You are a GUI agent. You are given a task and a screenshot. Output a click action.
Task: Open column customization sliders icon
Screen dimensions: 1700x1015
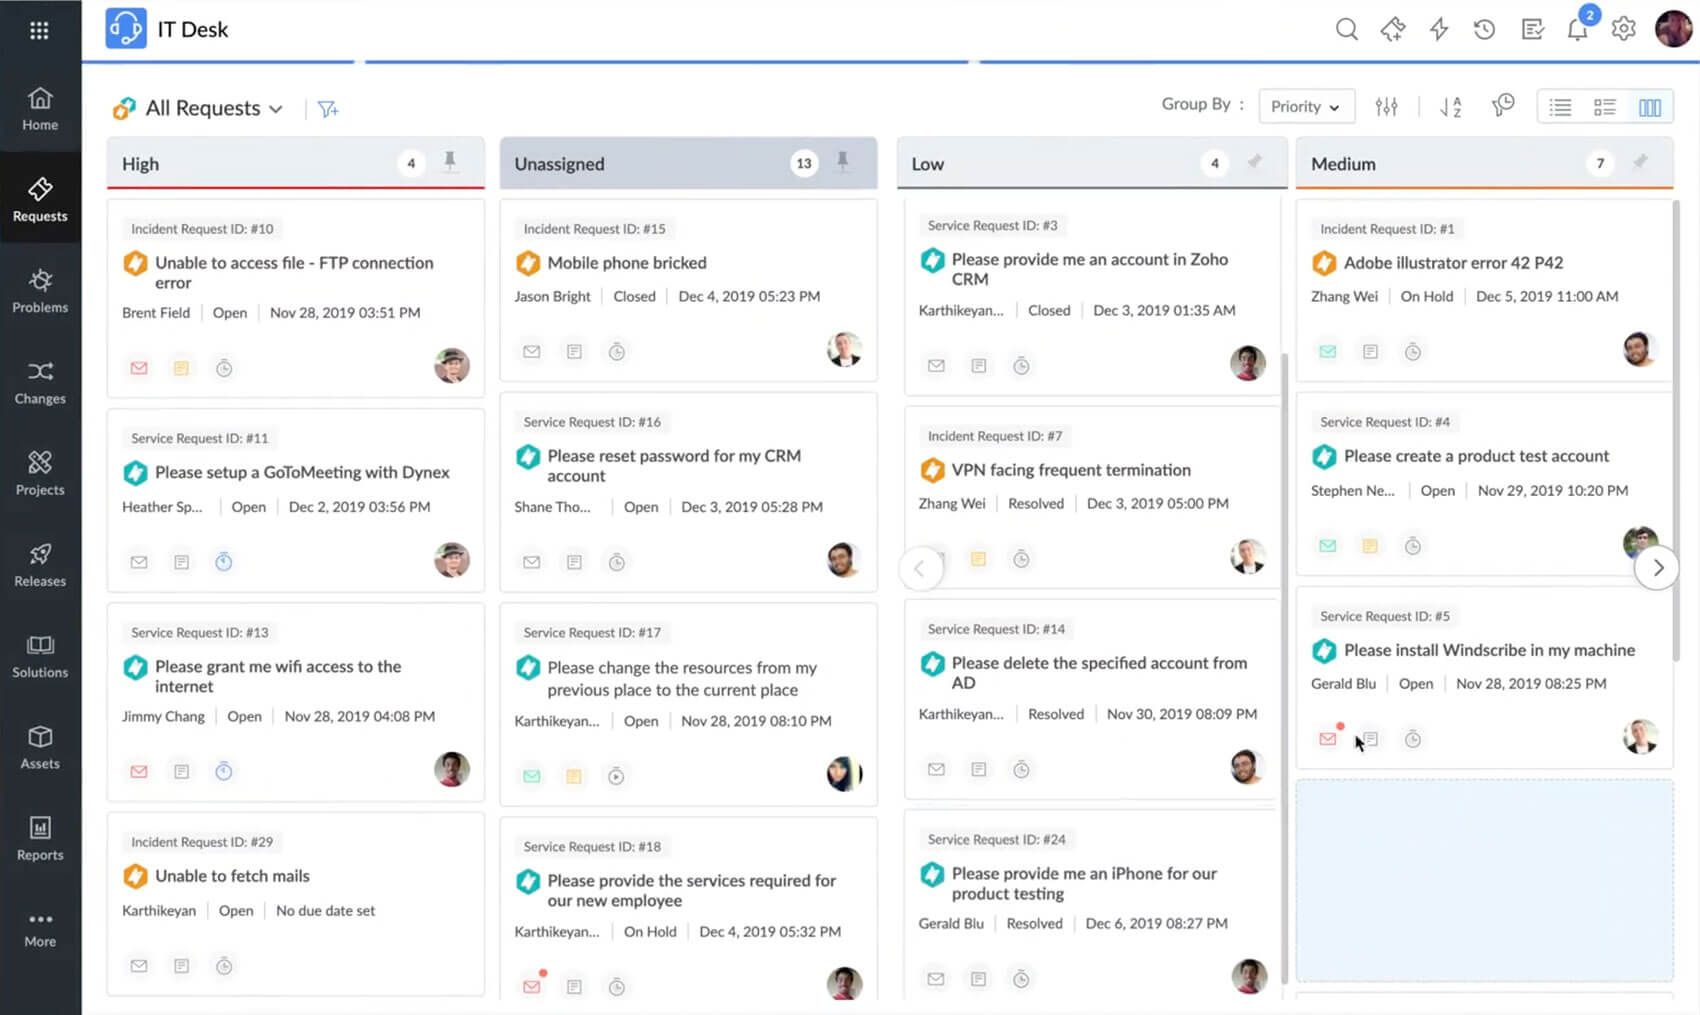[1386, 106]
